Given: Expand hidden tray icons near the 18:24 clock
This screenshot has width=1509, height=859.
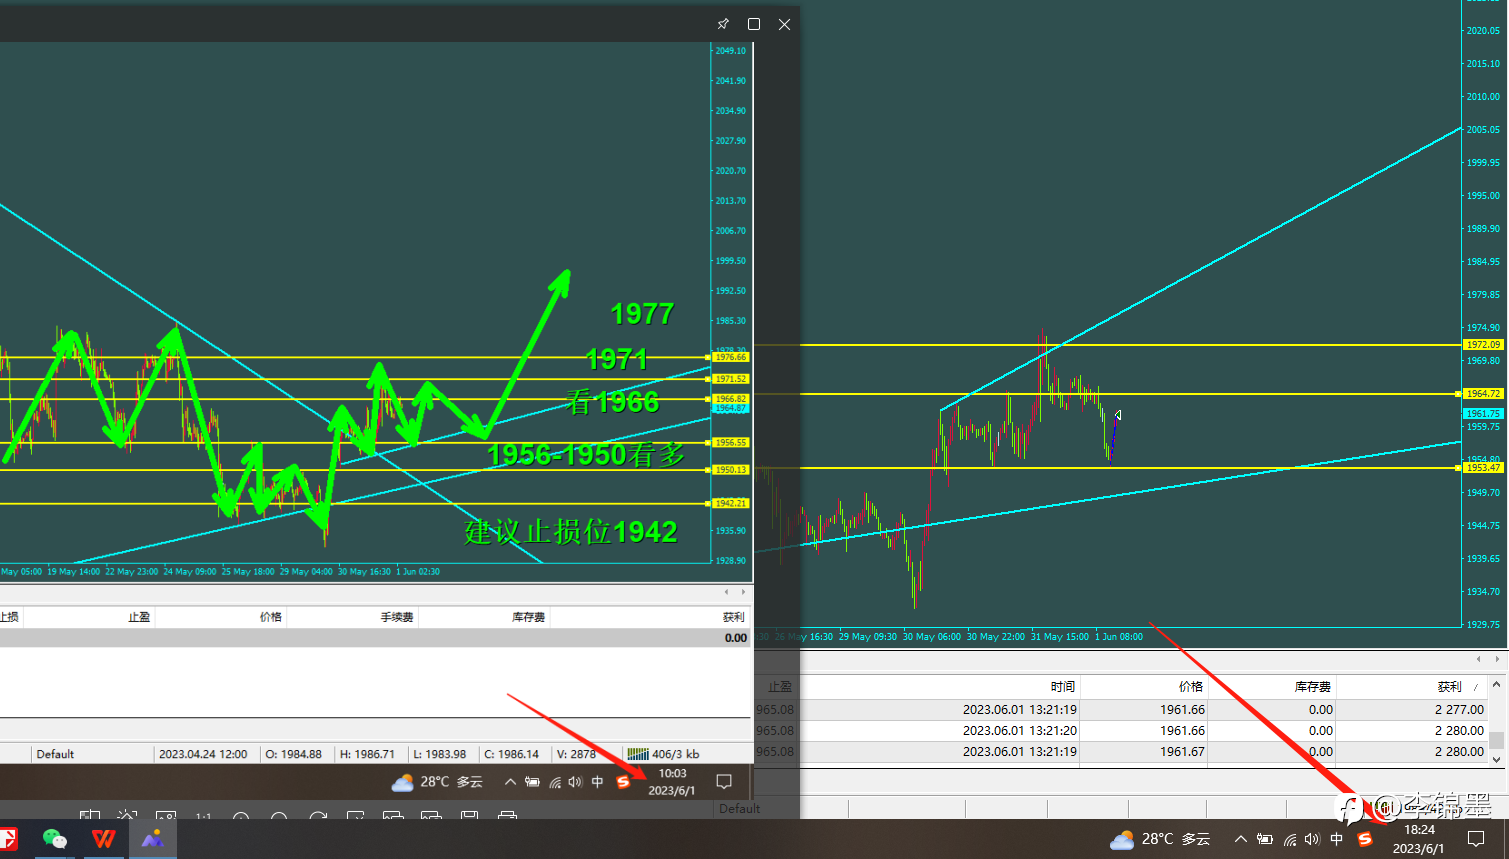Looking at the screenshot, I should 1240,839.
